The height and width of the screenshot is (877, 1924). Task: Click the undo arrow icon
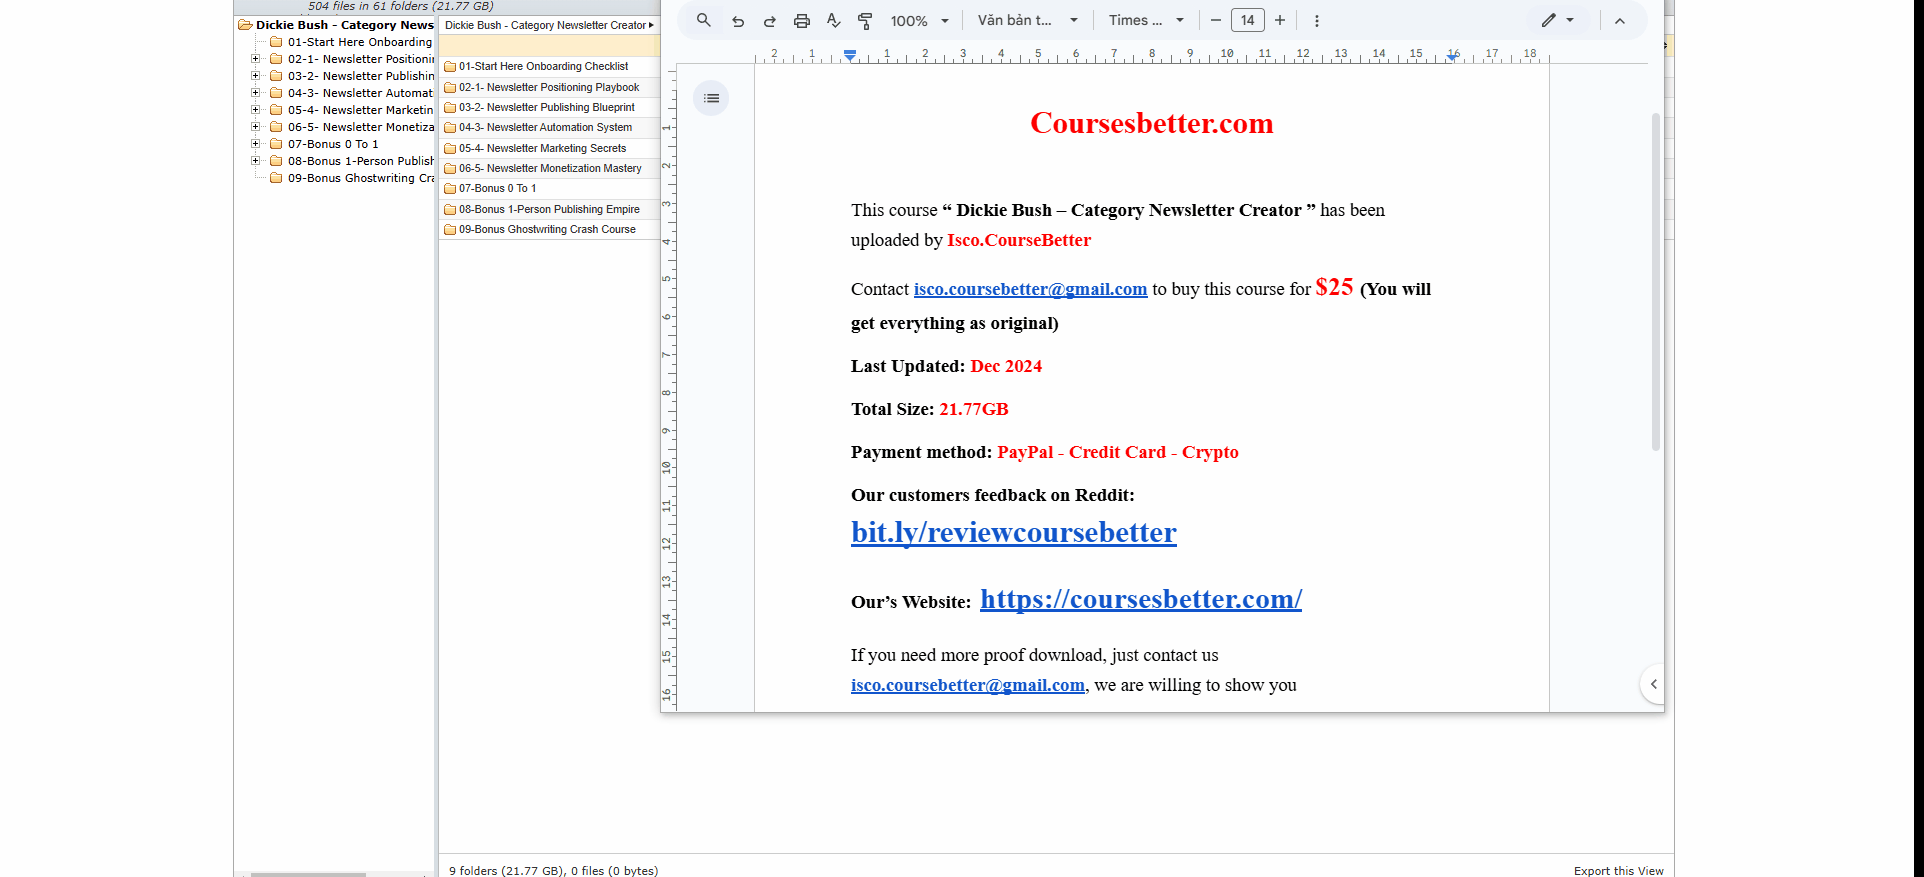738,21
